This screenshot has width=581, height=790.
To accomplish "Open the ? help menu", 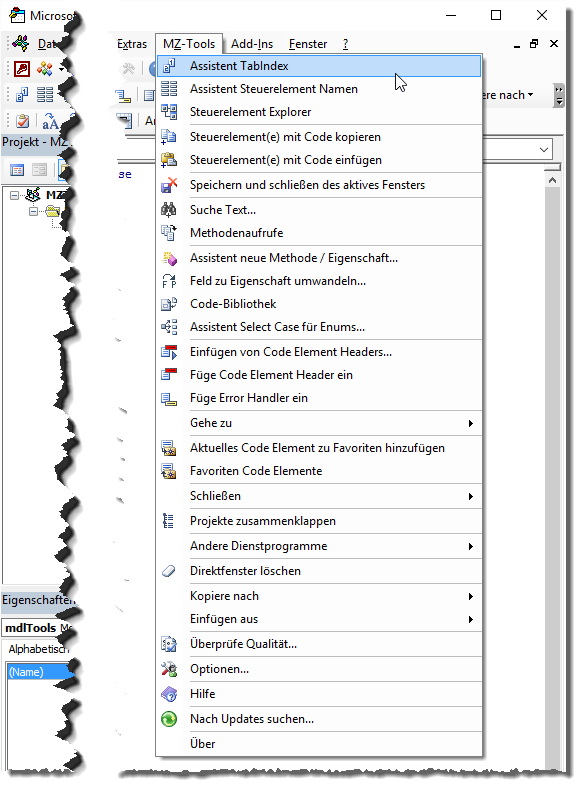I will tap(345, 44).
